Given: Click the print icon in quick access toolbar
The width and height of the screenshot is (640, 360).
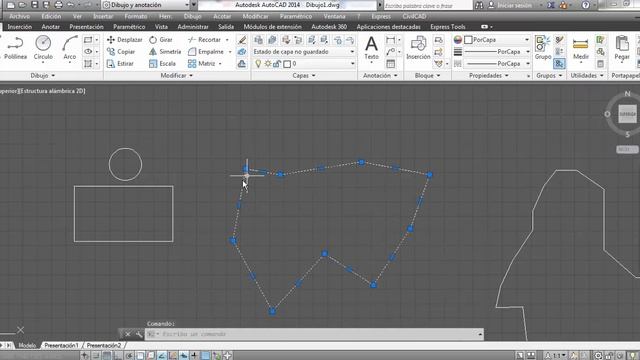Looking at the screenshot, I should click(58, 5).
